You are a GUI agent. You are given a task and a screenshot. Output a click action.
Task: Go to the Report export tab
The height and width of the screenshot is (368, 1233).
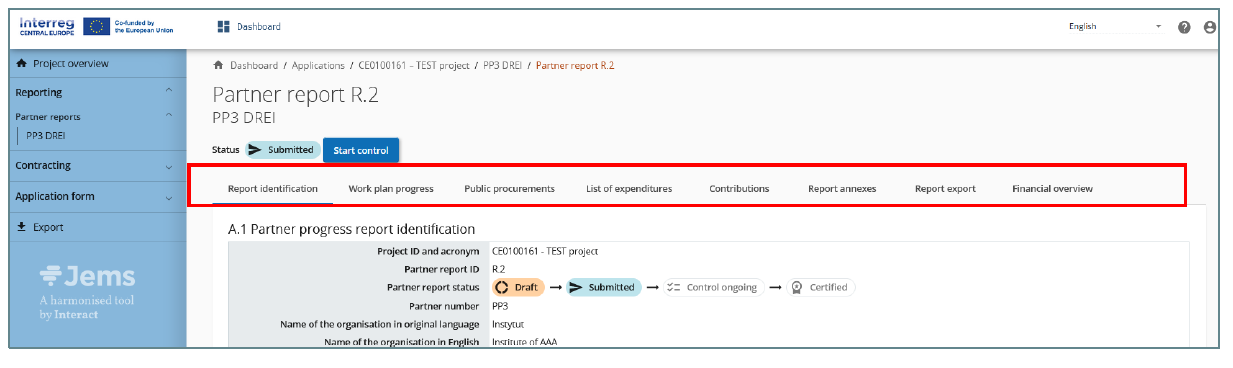click(x=945, y=188)
